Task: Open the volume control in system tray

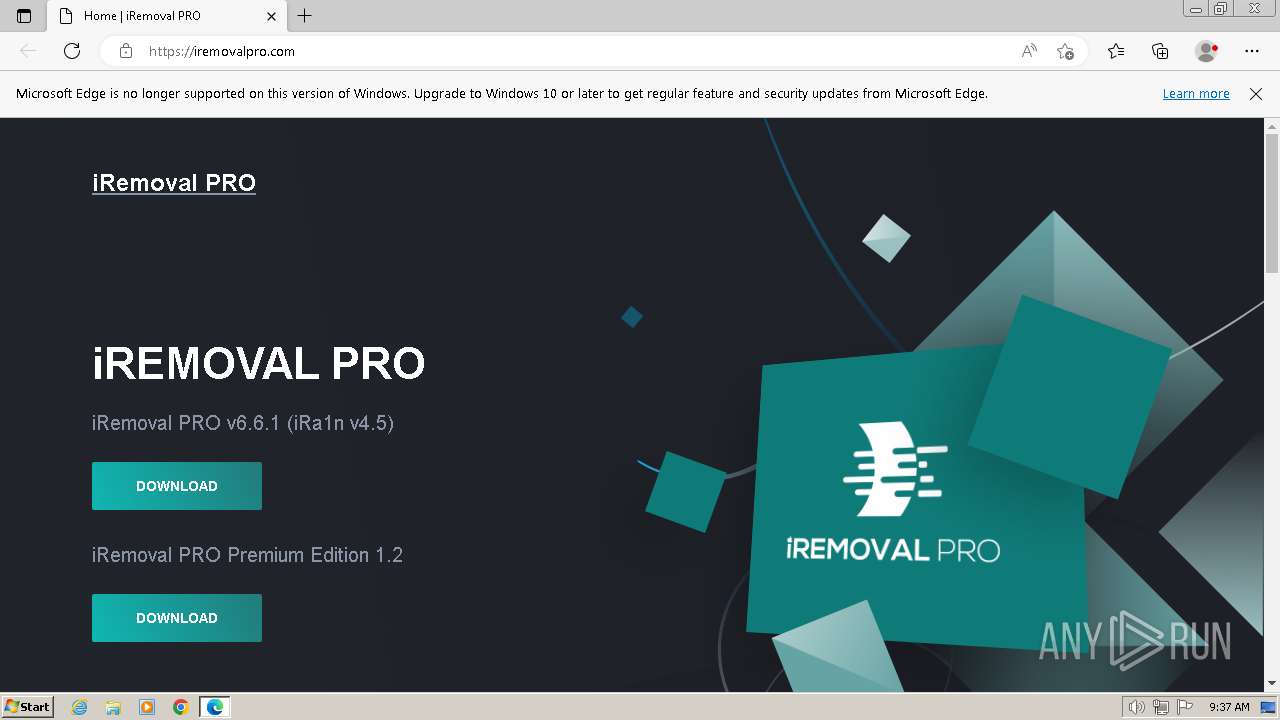Action: tap(1138, 707)
